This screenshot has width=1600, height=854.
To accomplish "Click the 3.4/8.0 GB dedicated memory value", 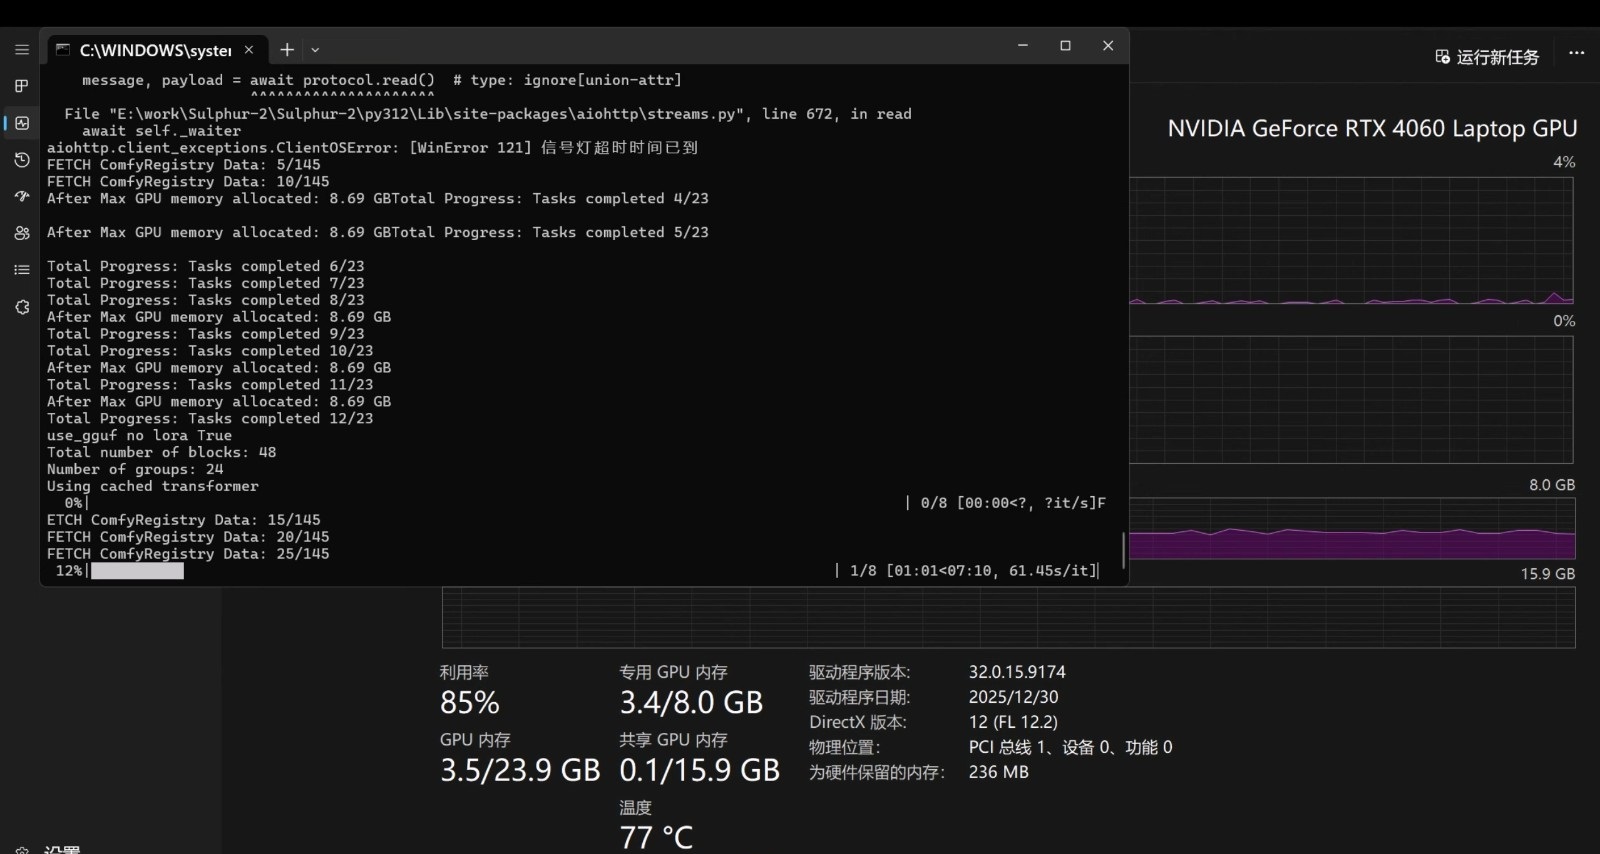I will pos(691,703).
